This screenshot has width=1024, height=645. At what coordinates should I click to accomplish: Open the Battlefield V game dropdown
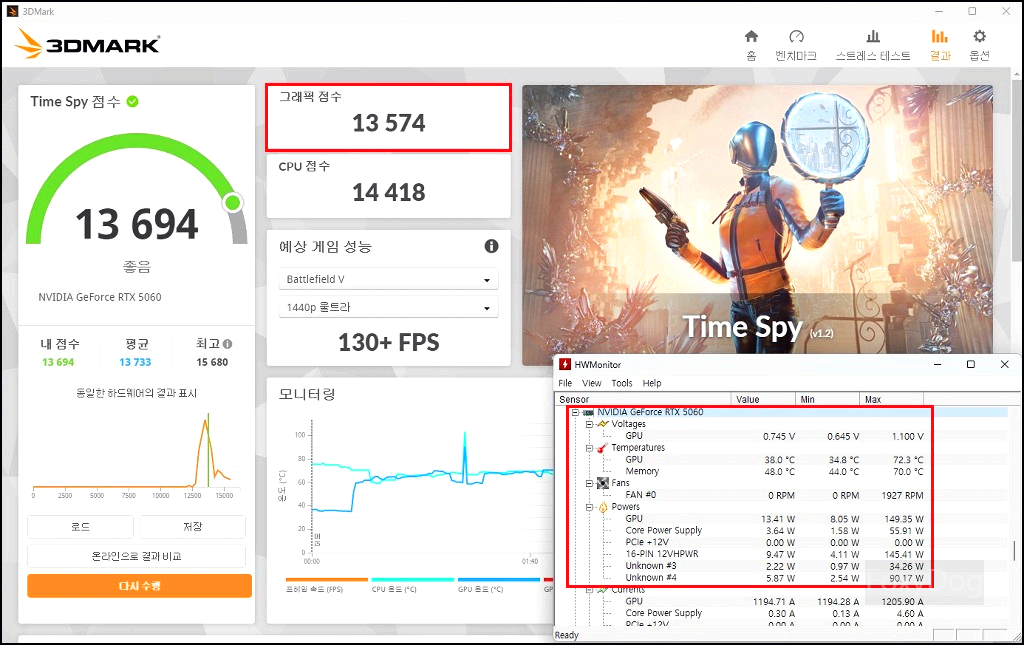(x=389, y=279)
